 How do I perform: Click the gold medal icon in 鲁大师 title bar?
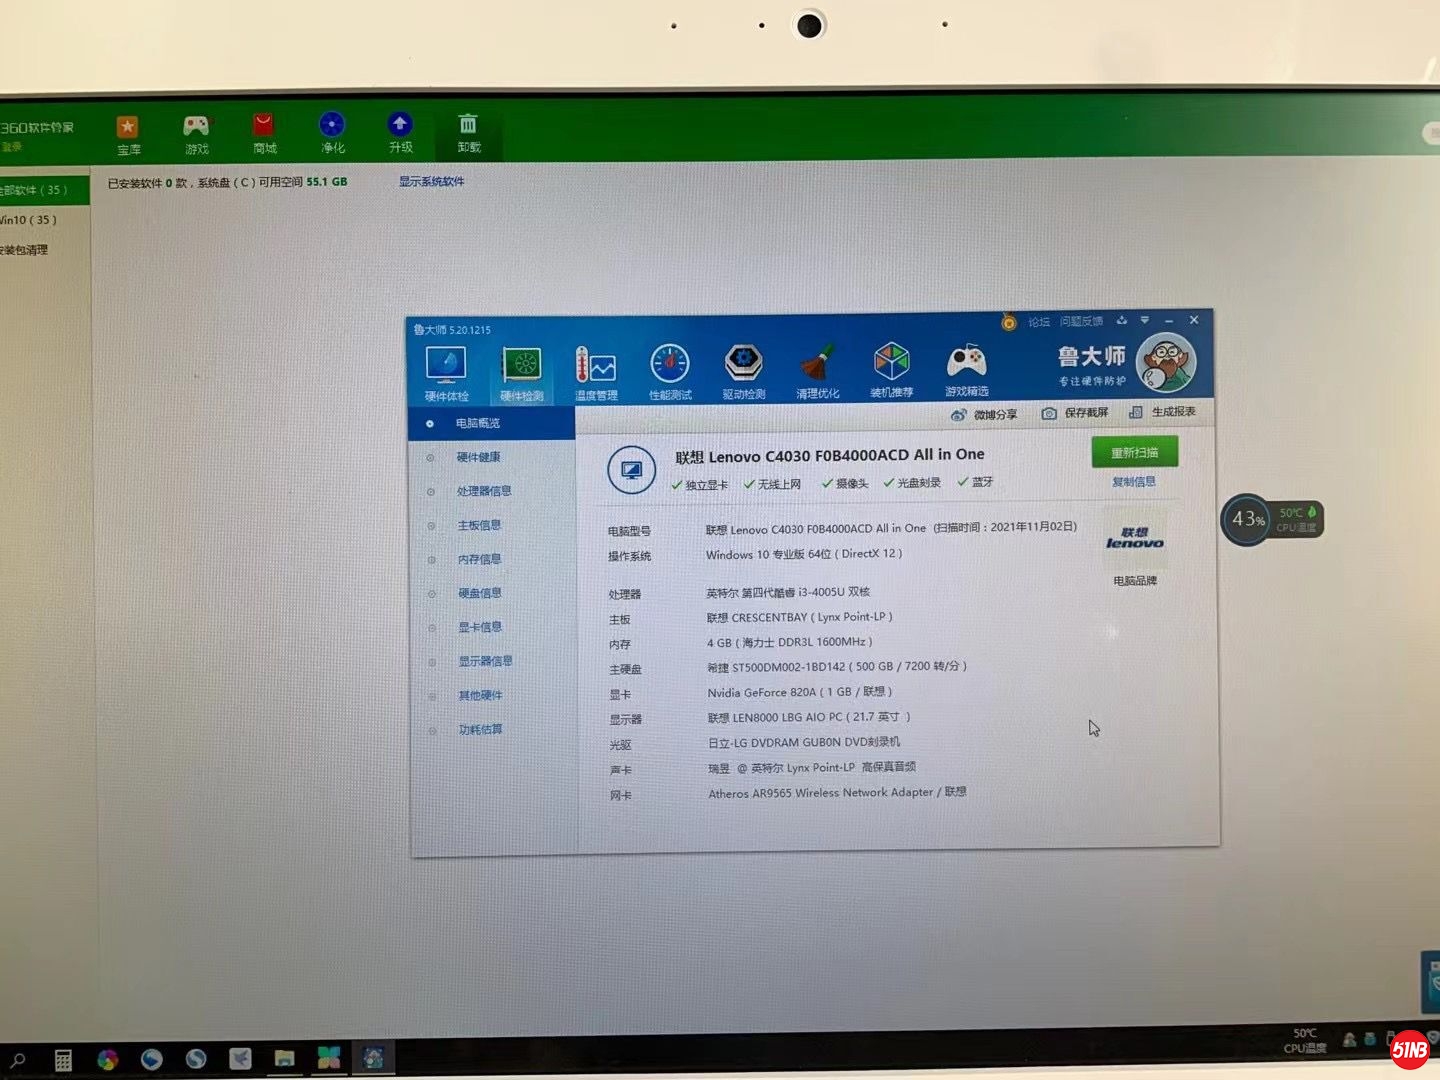click(1009, 322)
